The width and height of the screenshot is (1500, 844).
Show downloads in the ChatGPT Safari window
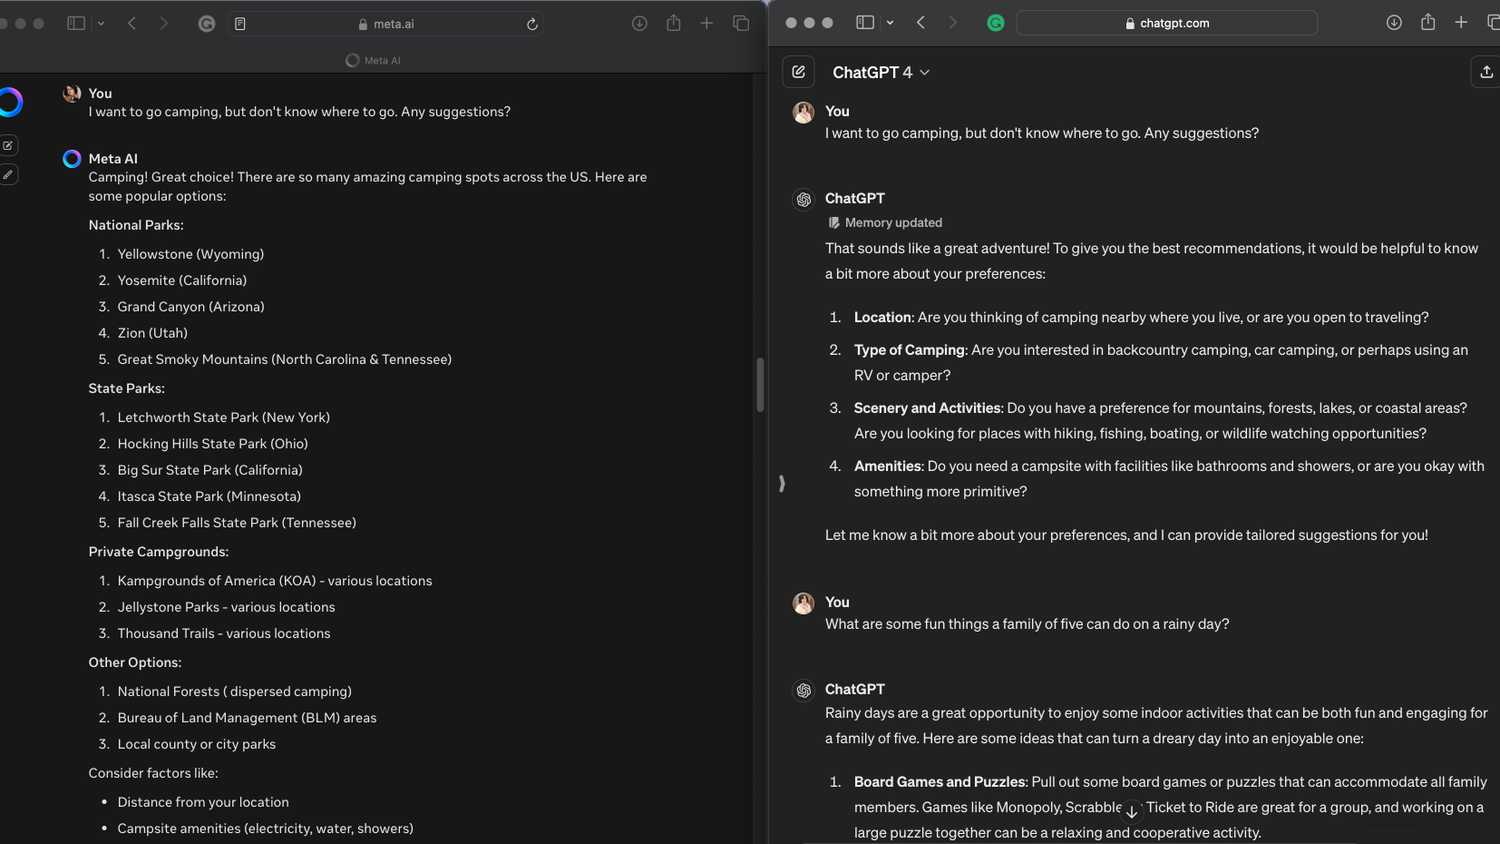[1393, 23]
